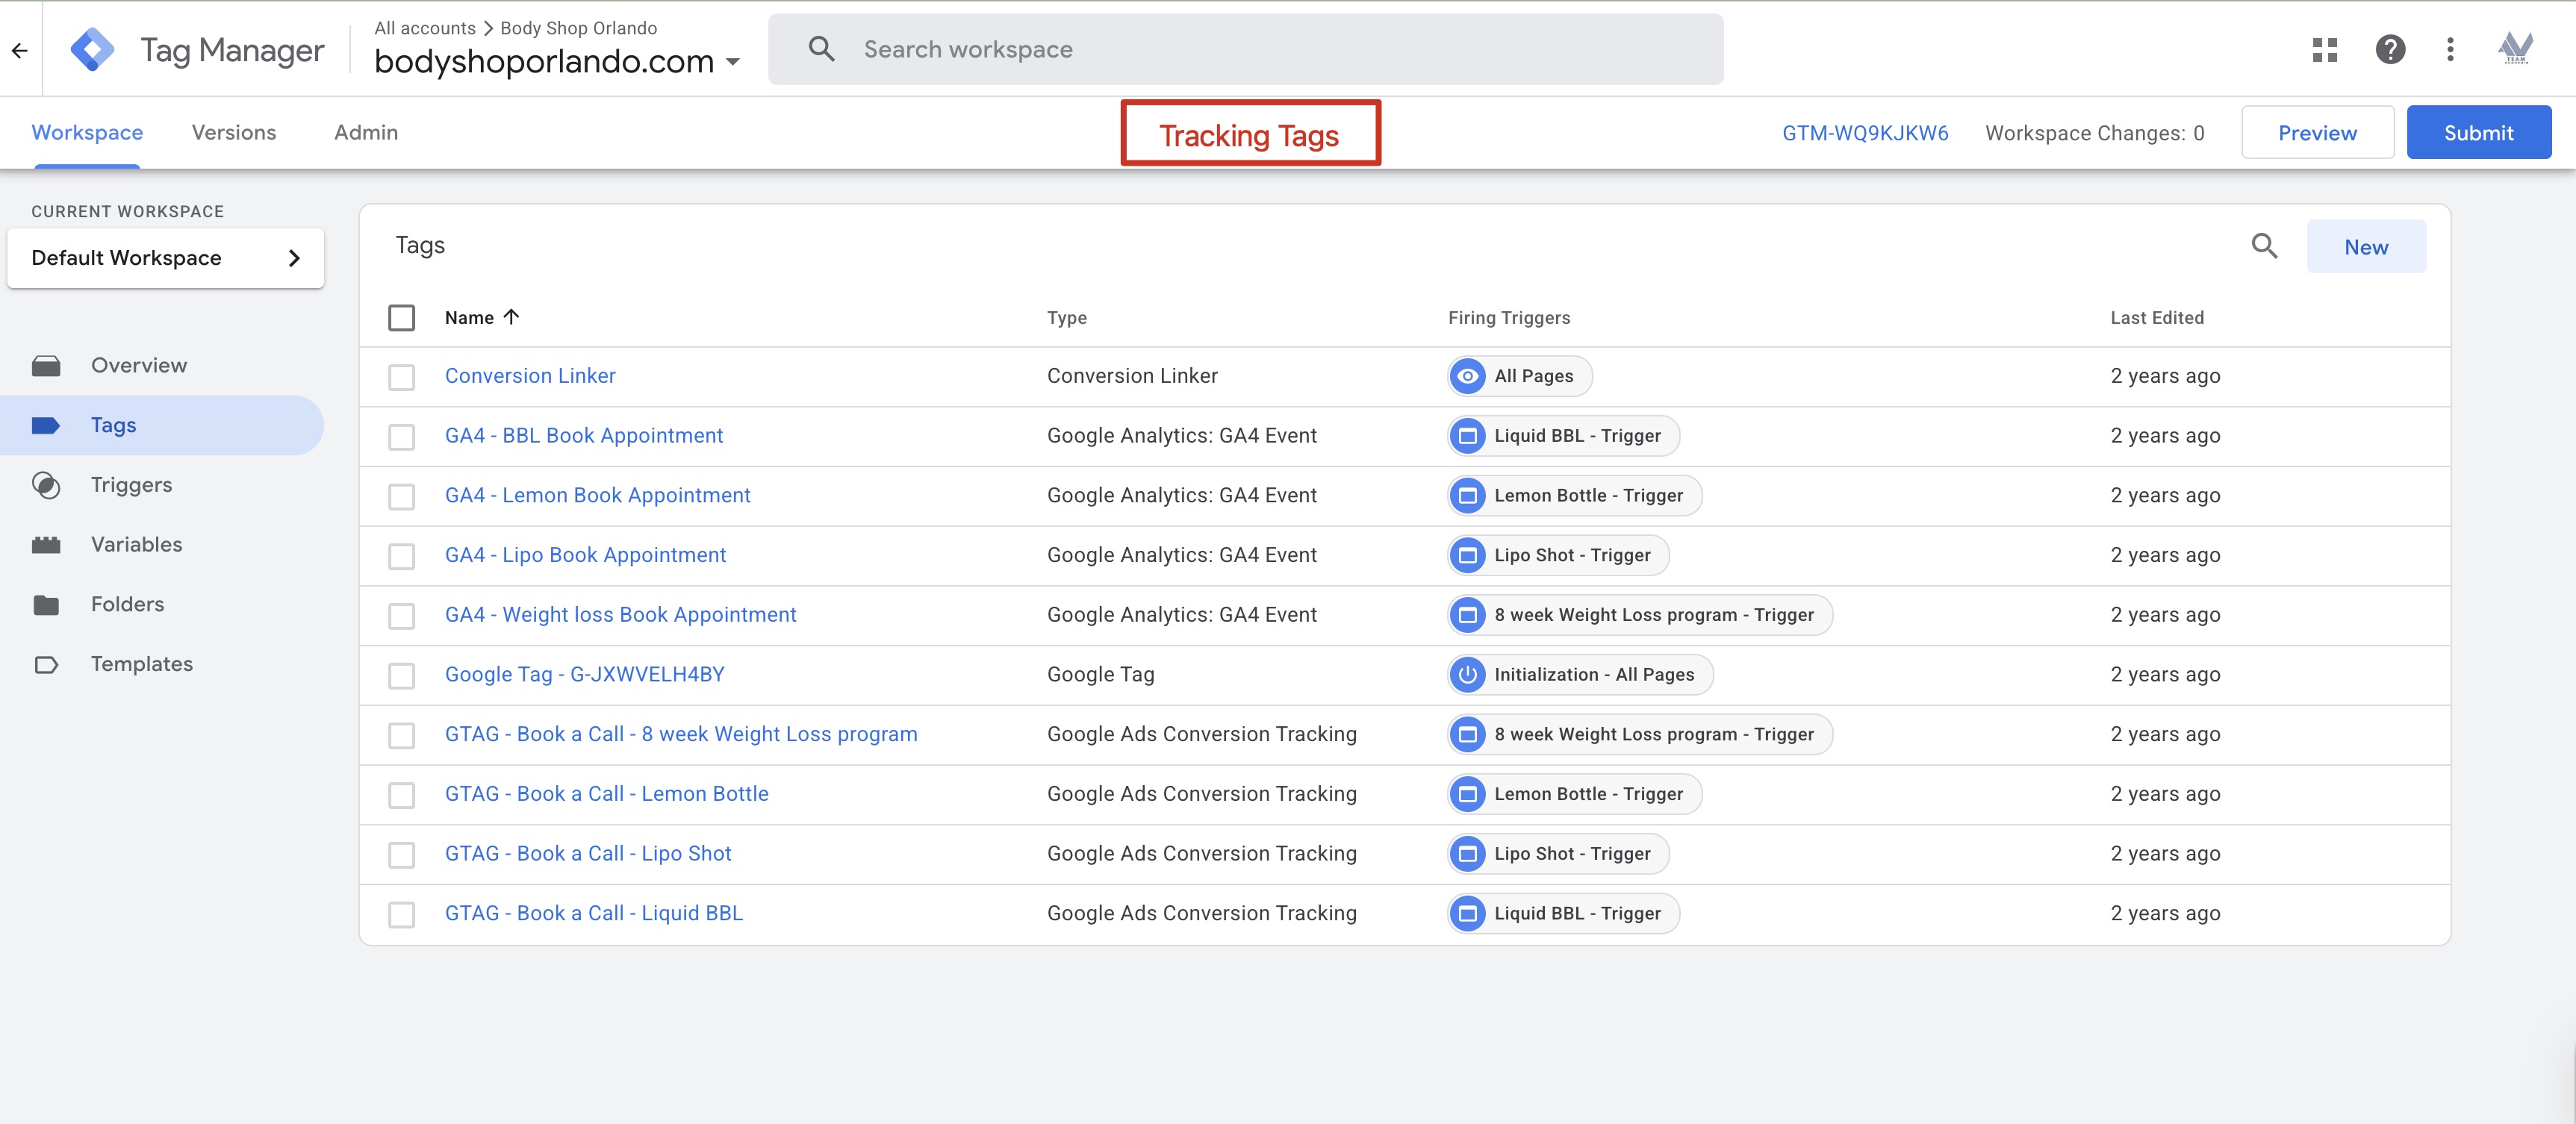
Task: Click the All Pages trigger eye icon
Action: point(1467,376)
